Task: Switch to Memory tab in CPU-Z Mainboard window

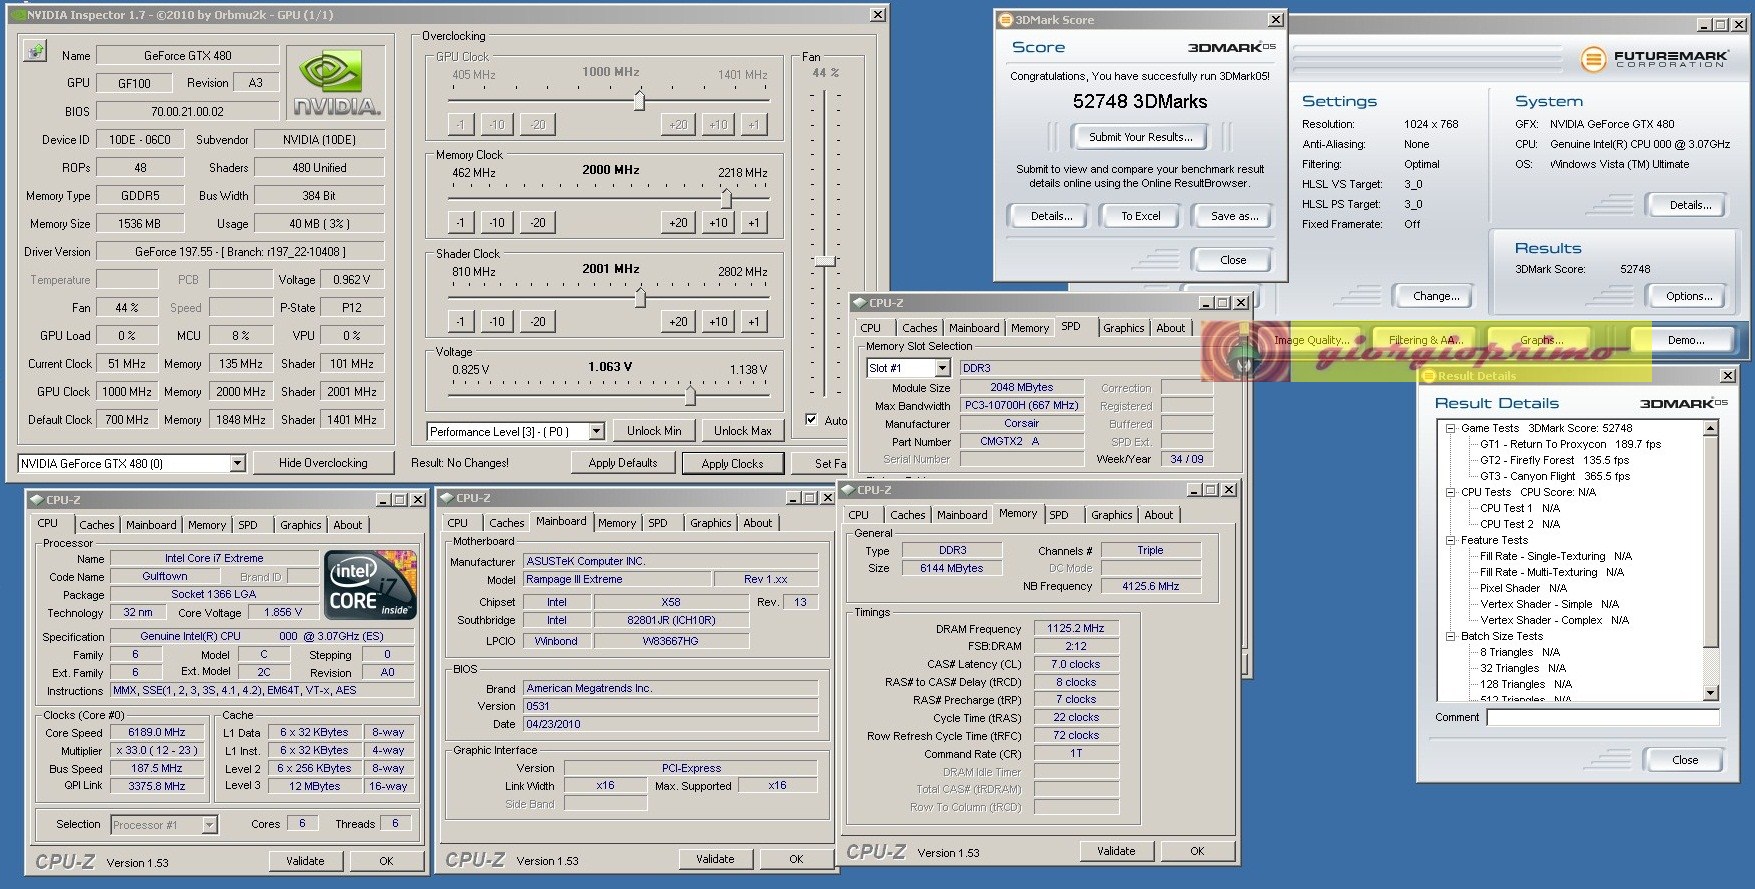Action: point(616,523)
